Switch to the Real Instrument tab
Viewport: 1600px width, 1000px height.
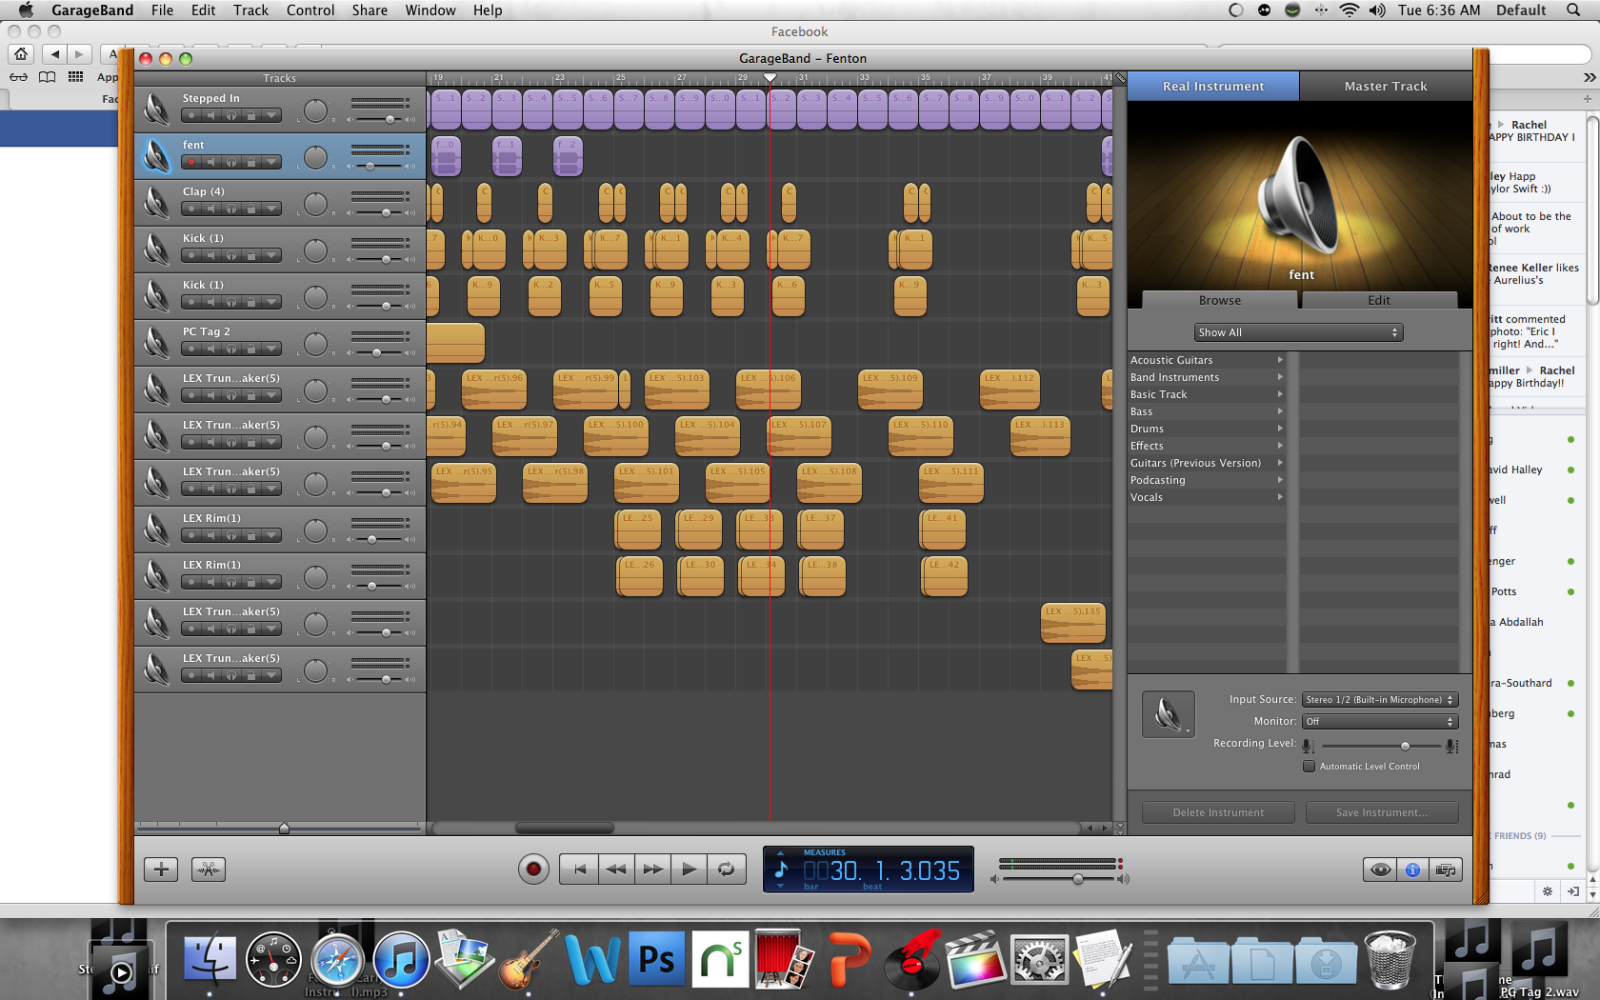click(x=1213, y=86)
